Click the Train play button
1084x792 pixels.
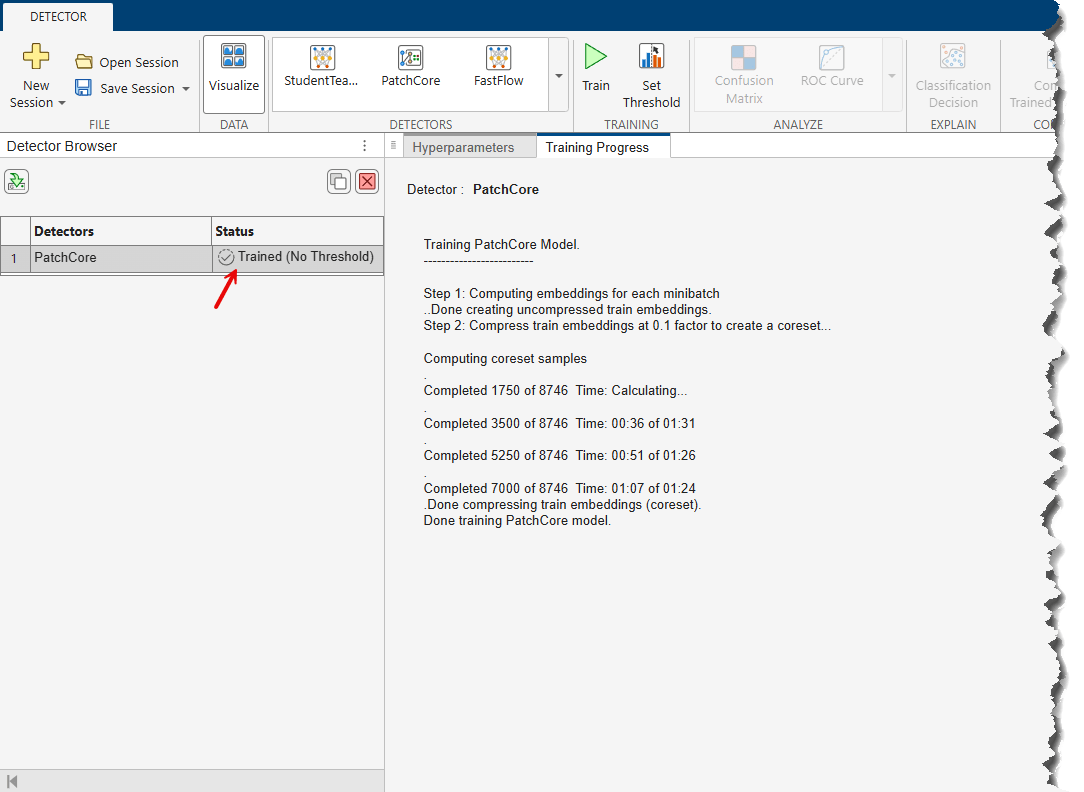[x=595, y=68]
